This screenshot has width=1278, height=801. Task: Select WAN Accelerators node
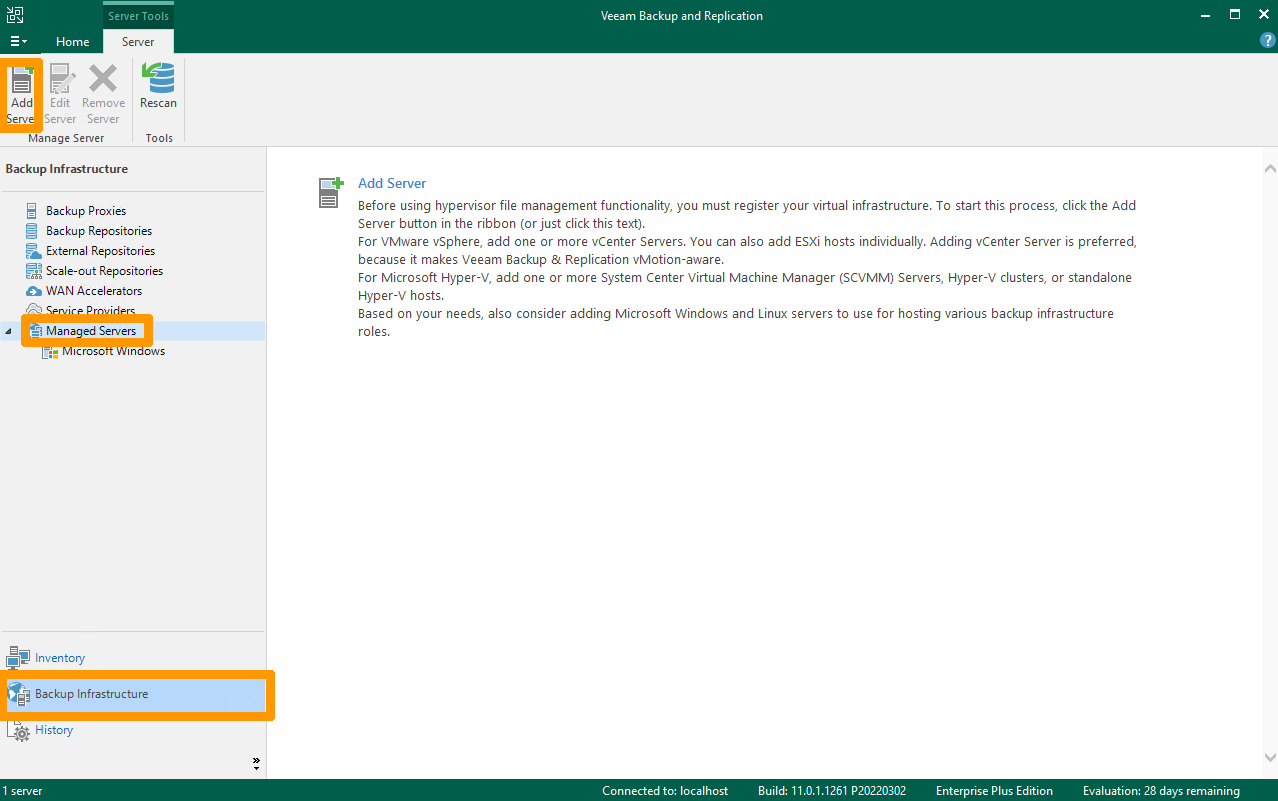pyautogui.click(x=92, y=290)
